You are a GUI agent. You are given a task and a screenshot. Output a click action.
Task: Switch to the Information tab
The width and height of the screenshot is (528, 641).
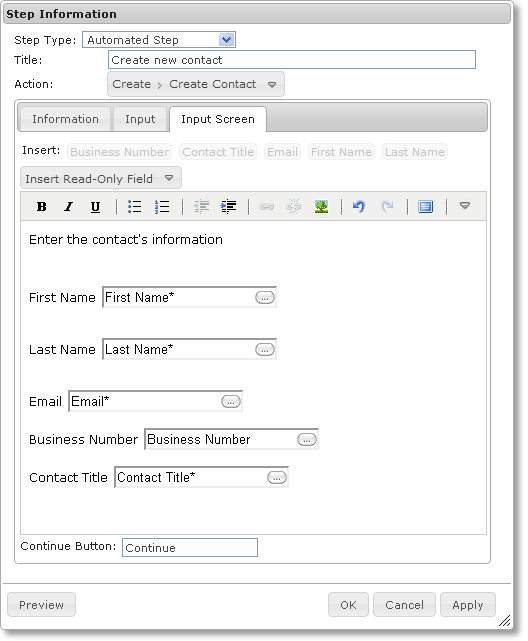click(x=65, y=119)
